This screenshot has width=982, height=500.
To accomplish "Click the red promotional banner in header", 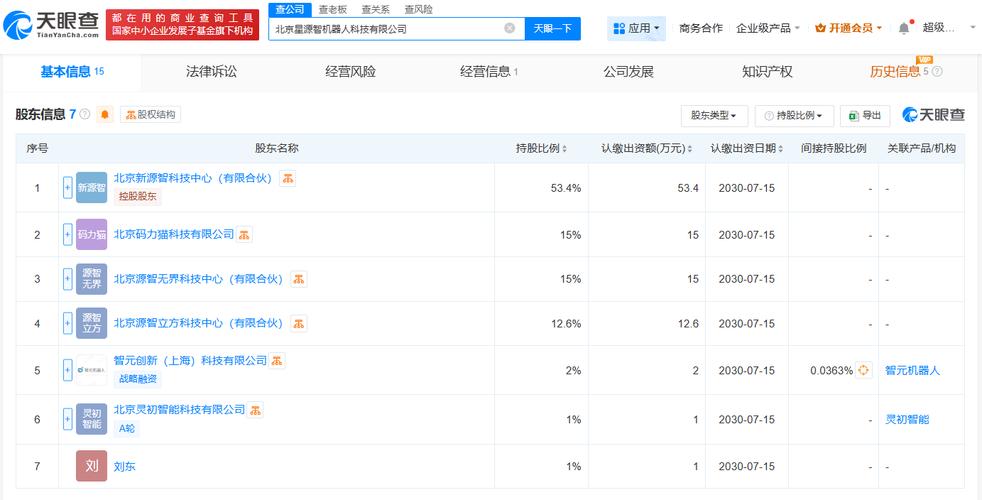I will (x=182, y=25).
